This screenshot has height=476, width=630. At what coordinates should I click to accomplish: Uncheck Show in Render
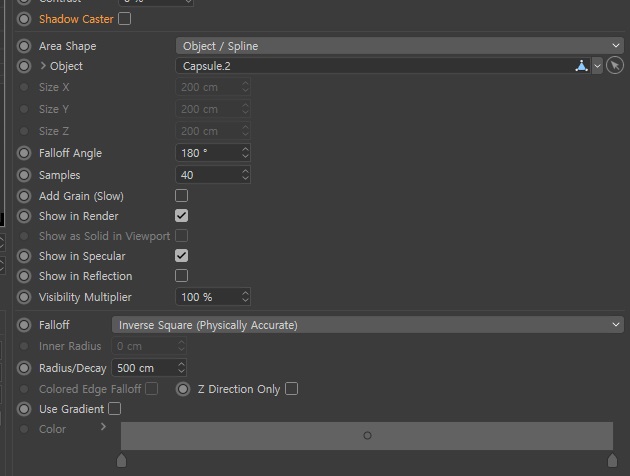[x=181, y=216]
